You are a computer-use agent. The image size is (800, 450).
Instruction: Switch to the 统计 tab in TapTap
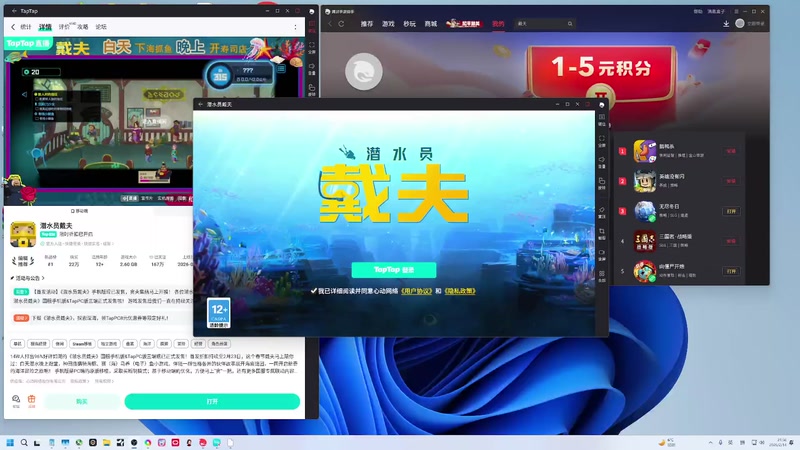(26, 27)
